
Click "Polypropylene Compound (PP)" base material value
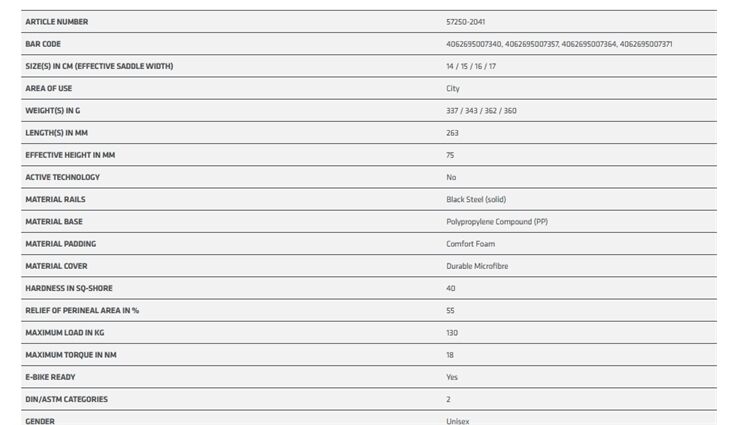497,221
